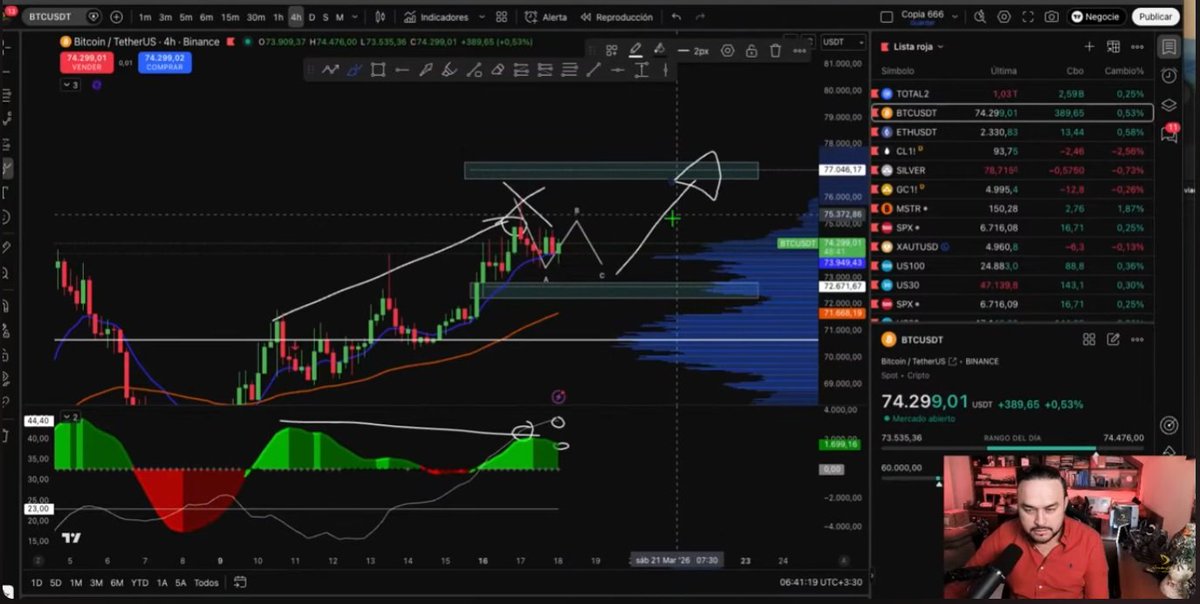This screenshot has height=604, width=1200.
Task: Lock the selected drawing padlock icon
Action: click(x=751, y=50)
